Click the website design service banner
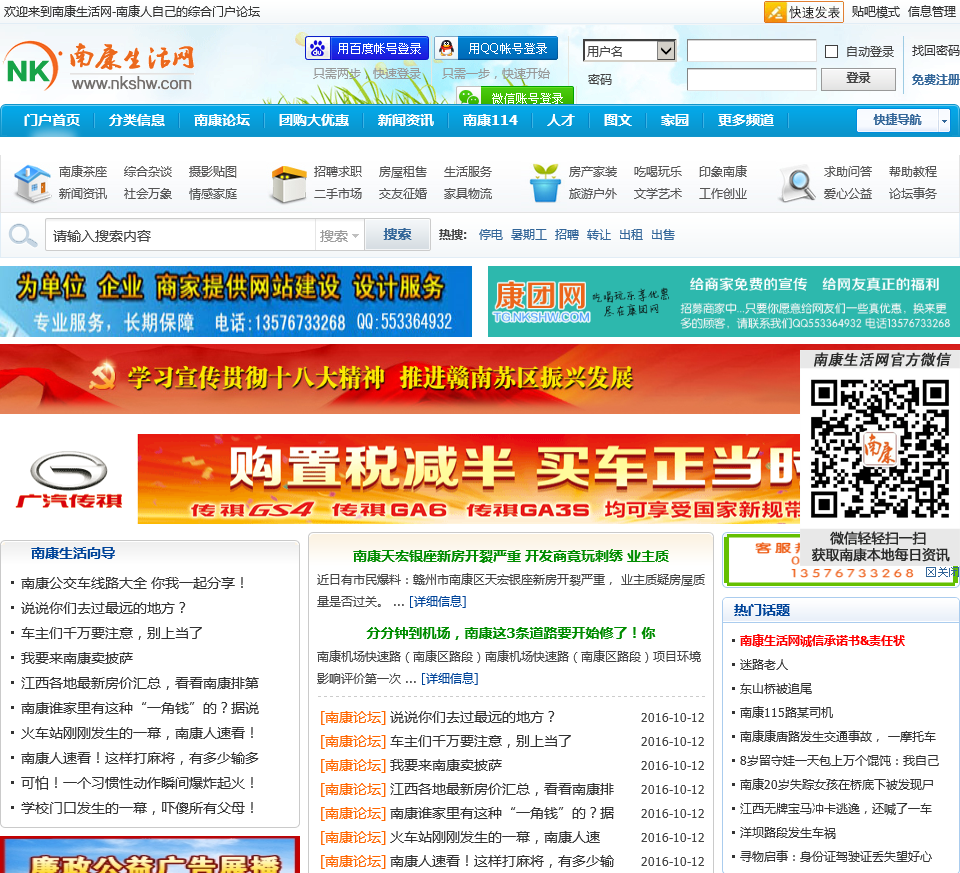Image resolution: width=960 pixels, height=873 pixels. (x=236, y=301)
